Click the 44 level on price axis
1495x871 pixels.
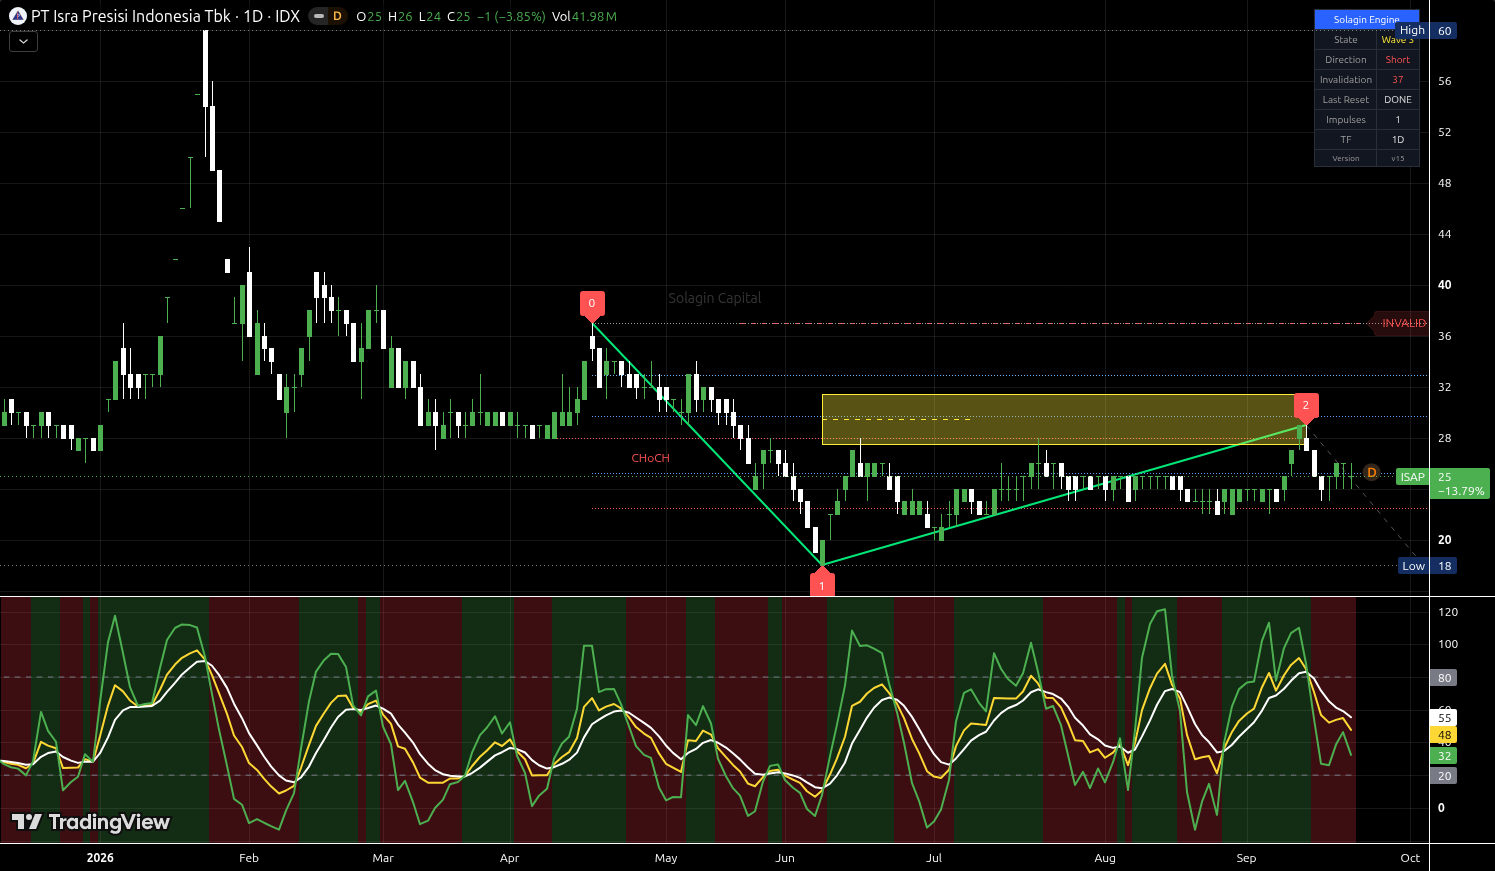(1445, 234)
